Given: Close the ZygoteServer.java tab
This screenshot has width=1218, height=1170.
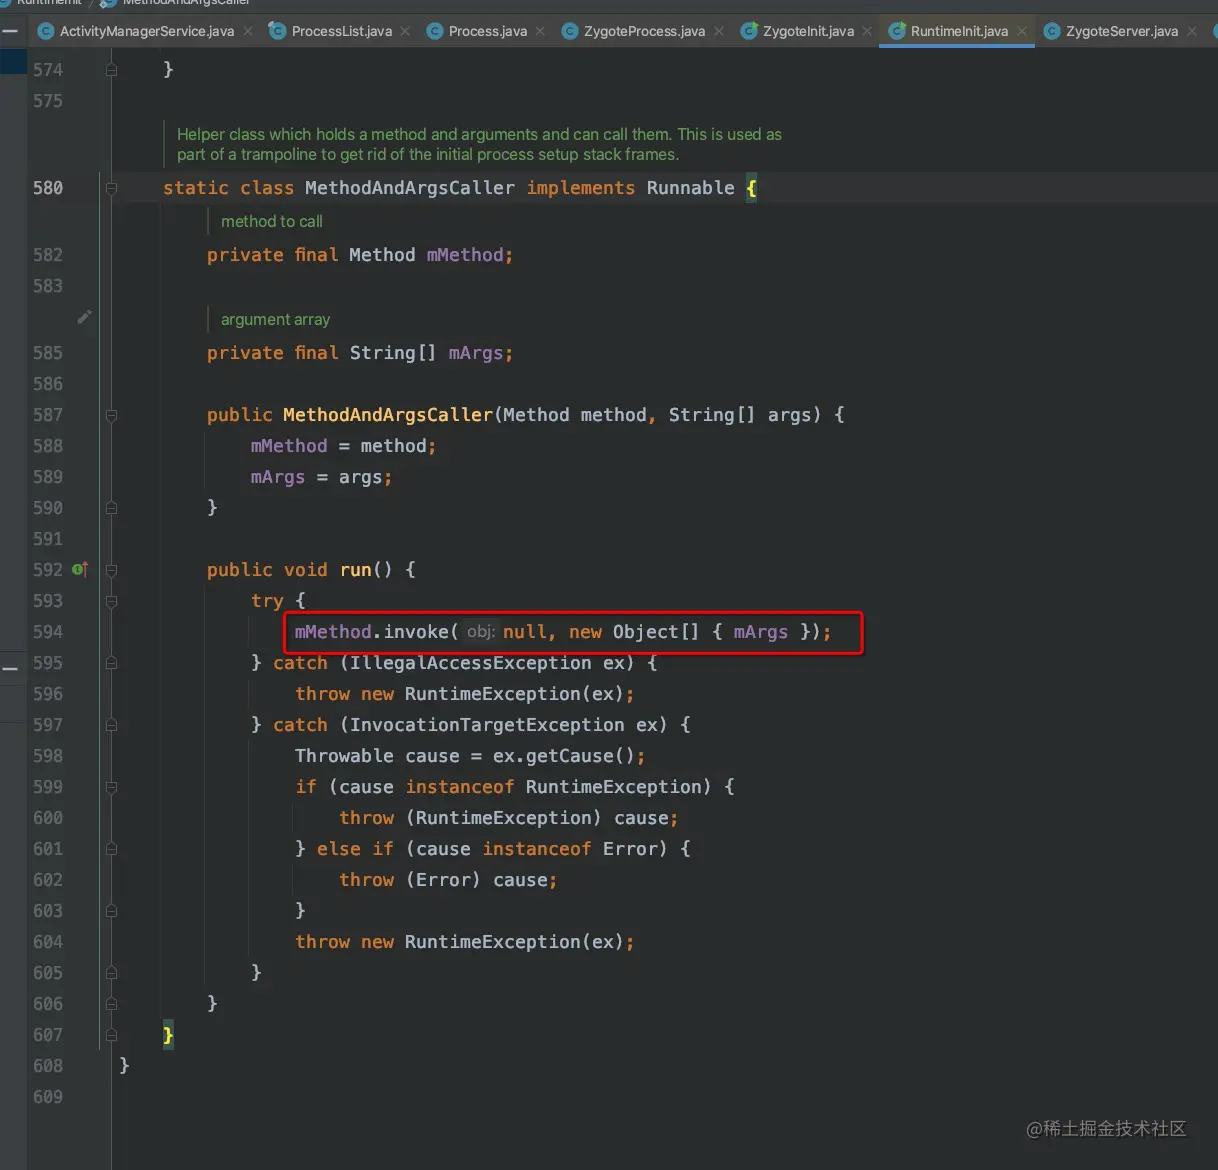Looking at the screenshot, I should (x=1191, y=31).
